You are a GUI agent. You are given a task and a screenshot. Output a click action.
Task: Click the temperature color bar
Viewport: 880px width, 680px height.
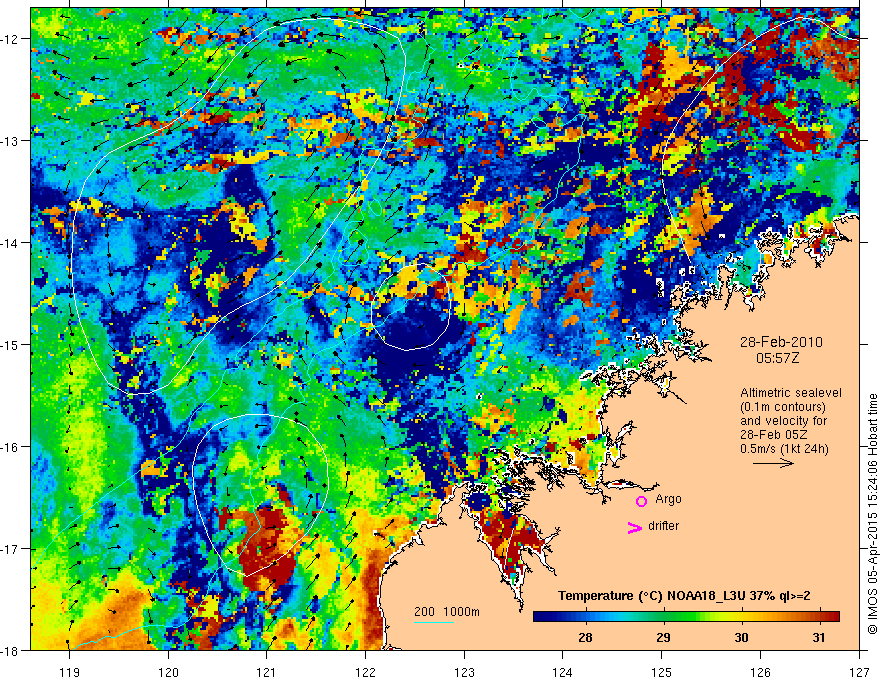point(686,616)
